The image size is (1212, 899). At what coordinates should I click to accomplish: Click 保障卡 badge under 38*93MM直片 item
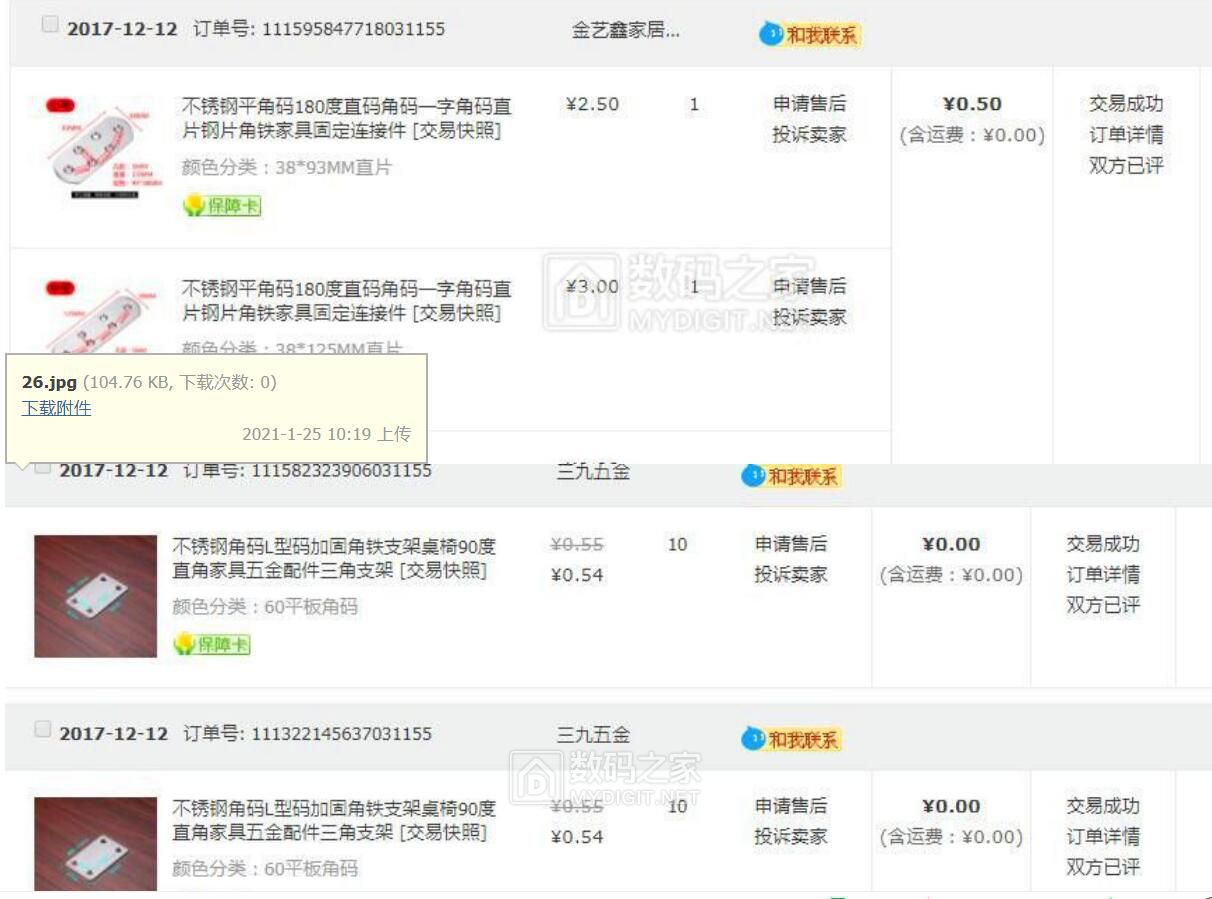click(222, 206)
